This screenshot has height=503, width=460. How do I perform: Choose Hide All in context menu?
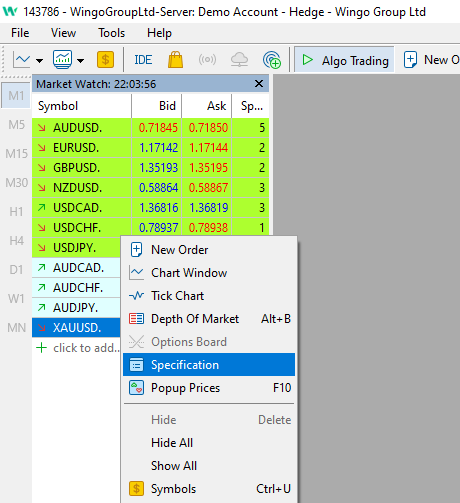[209, 443]
